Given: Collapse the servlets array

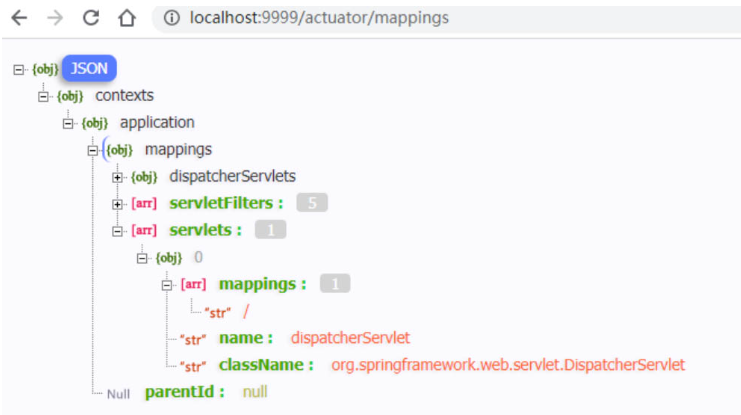Looking at the screenshot, I should click(118, 231).
